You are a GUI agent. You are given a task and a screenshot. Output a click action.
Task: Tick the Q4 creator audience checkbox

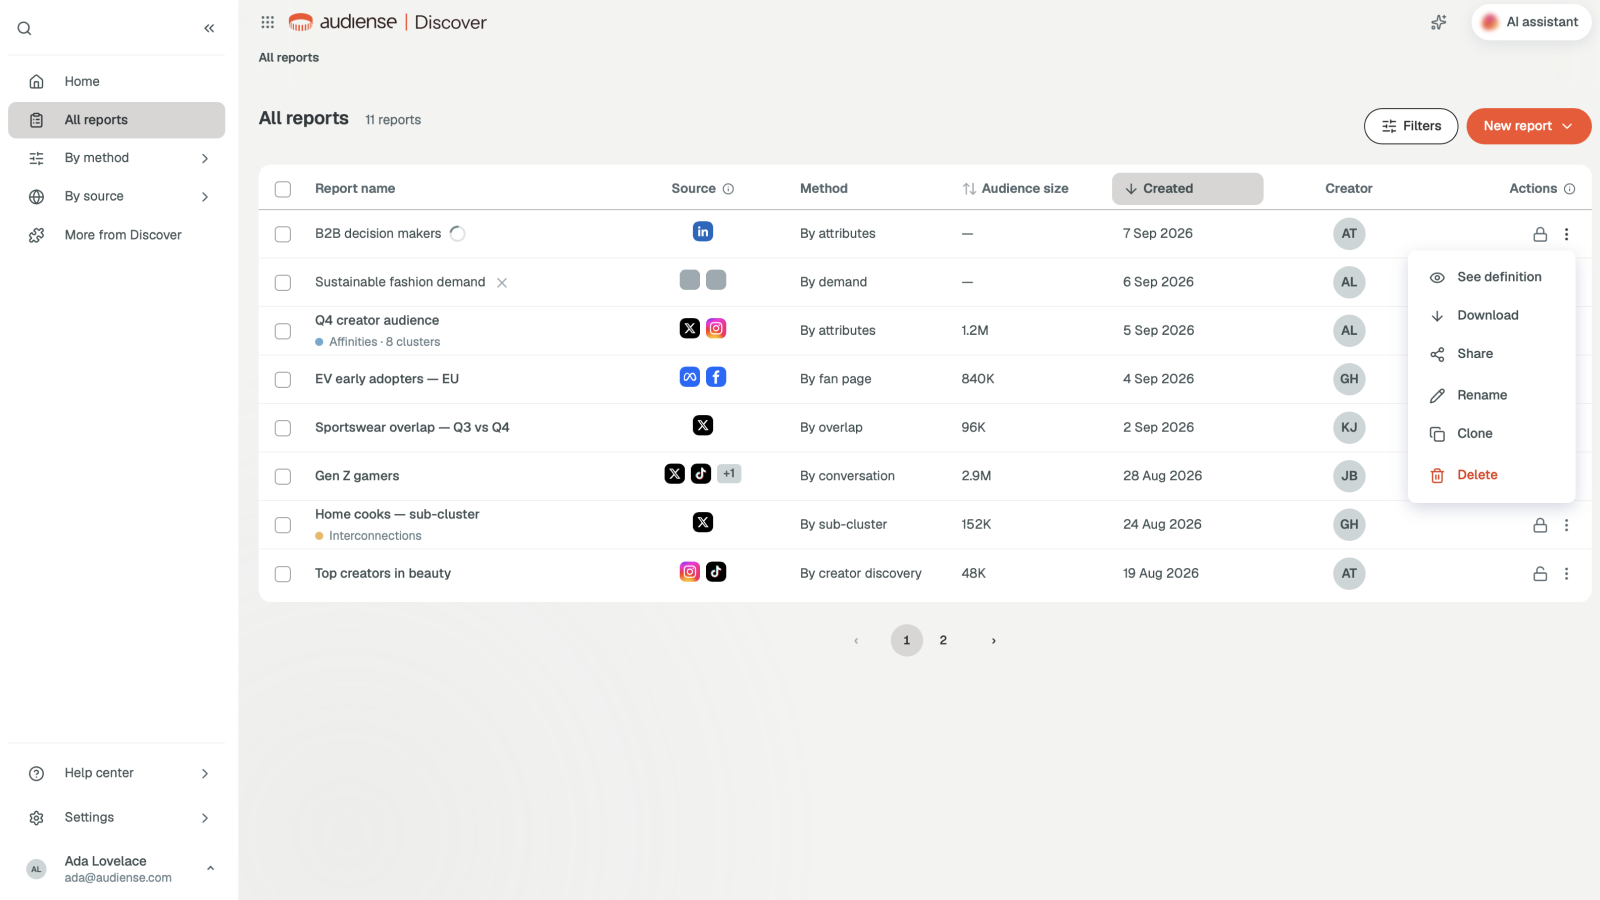coord(283,331)
